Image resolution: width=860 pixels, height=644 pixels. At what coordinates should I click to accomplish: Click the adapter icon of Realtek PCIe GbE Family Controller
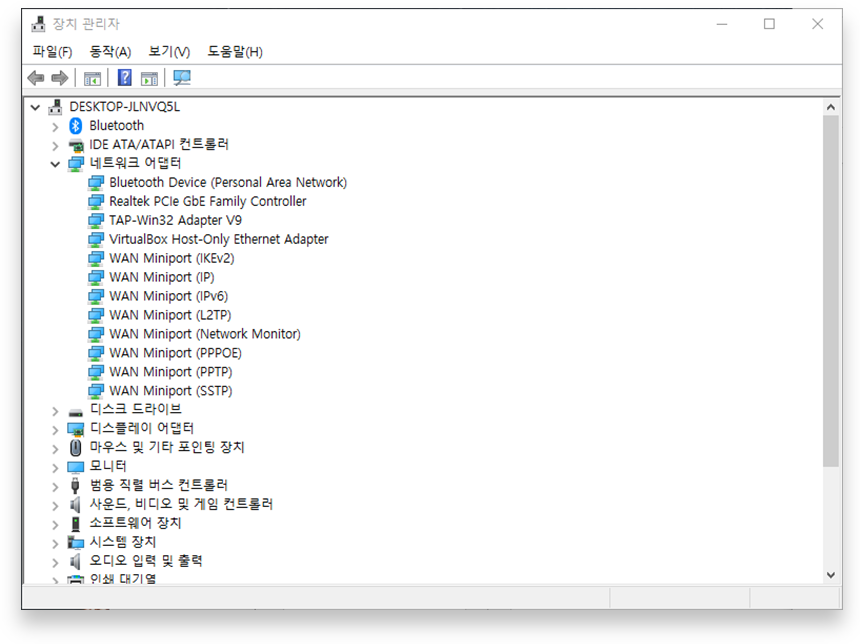click(96, 201)
